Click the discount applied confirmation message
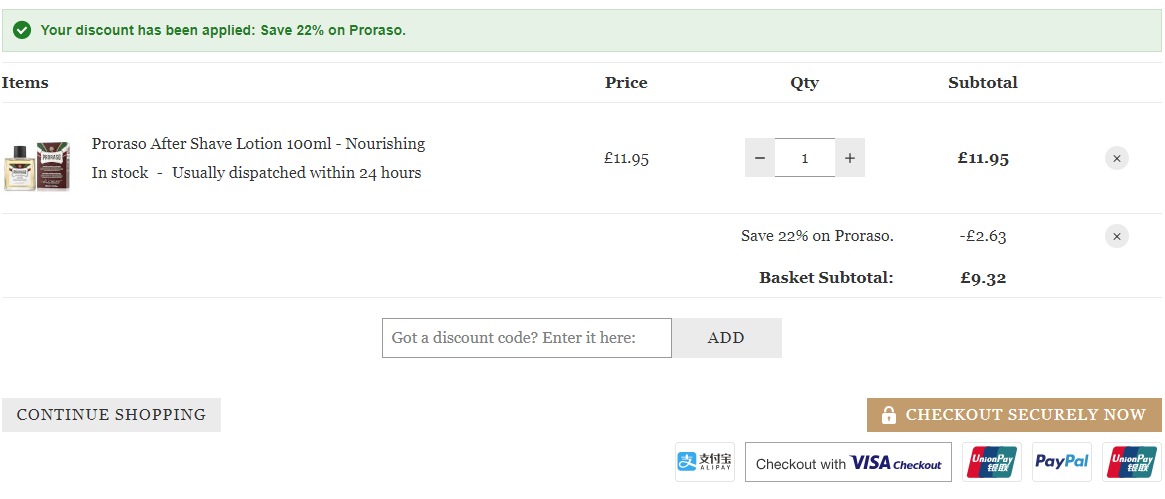1165x499 pixels. pyautogui.click(x=223, y=30)
